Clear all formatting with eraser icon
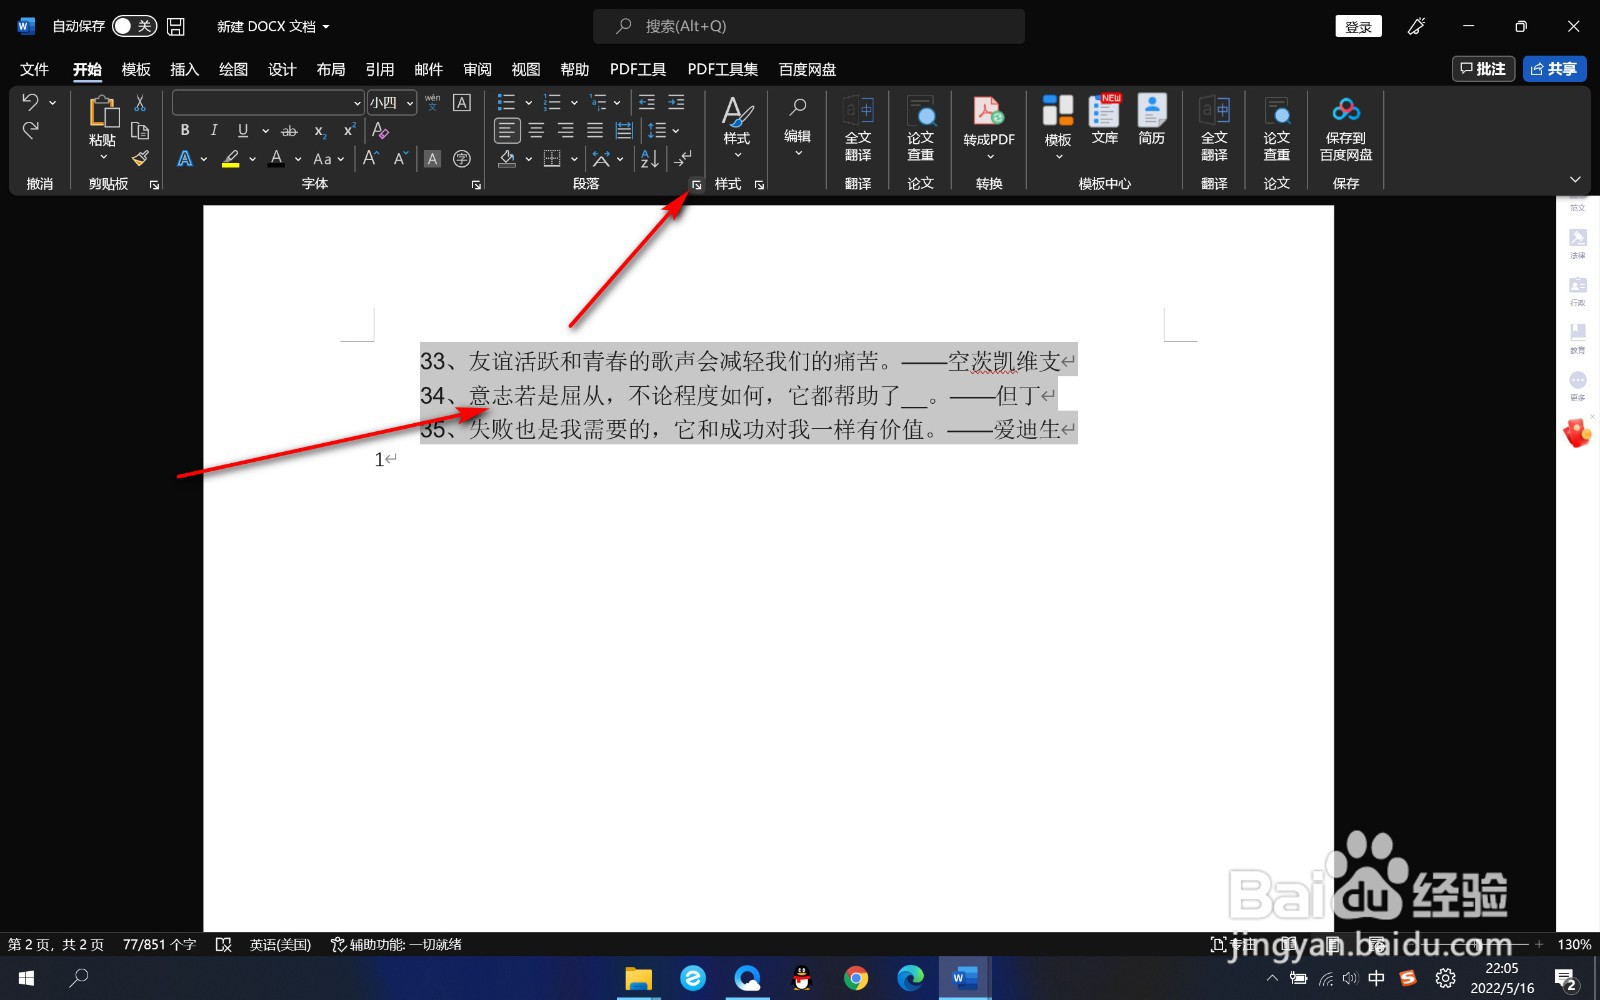1600x1000 pixels. tap(380, 131)
